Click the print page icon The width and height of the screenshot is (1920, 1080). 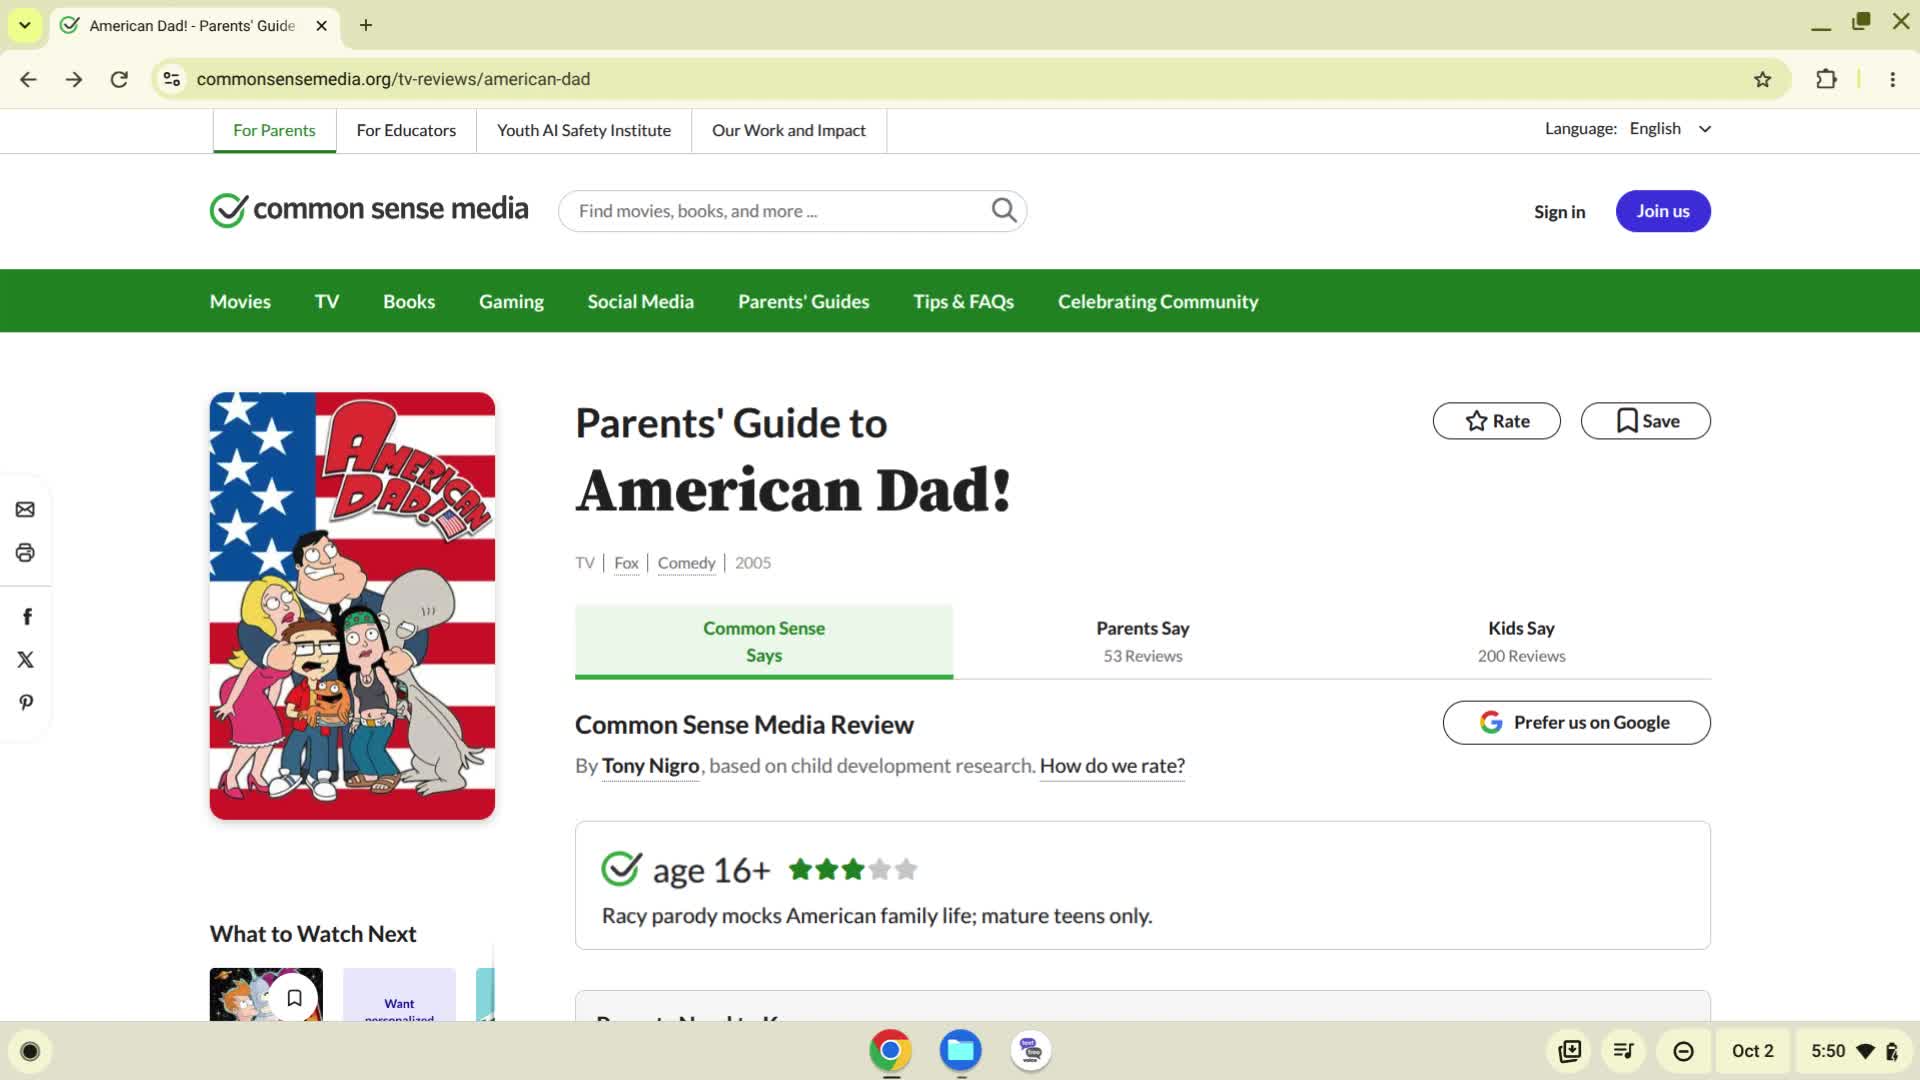click(x=25, y=553)
